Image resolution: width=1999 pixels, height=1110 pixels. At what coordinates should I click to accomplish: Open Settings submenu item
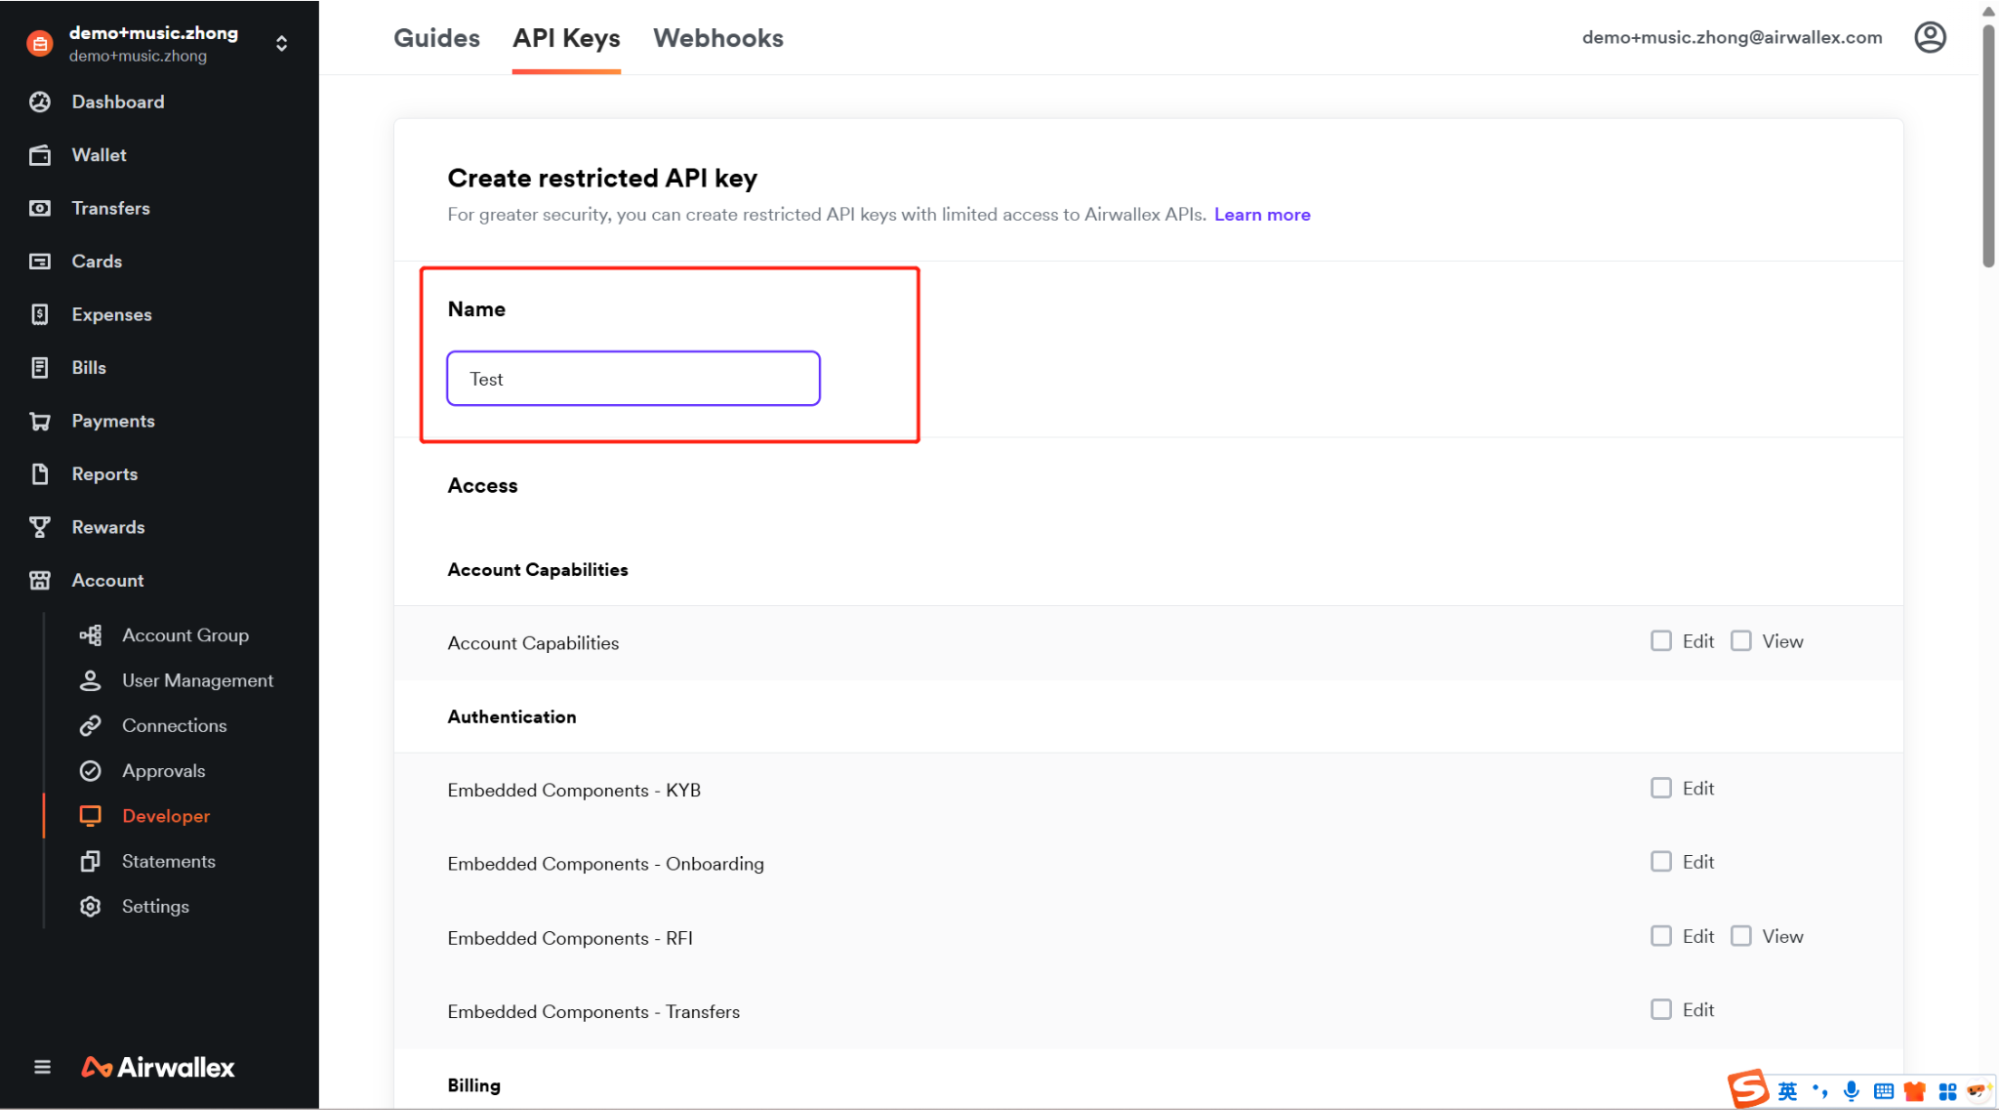click(x=155, y=906)
